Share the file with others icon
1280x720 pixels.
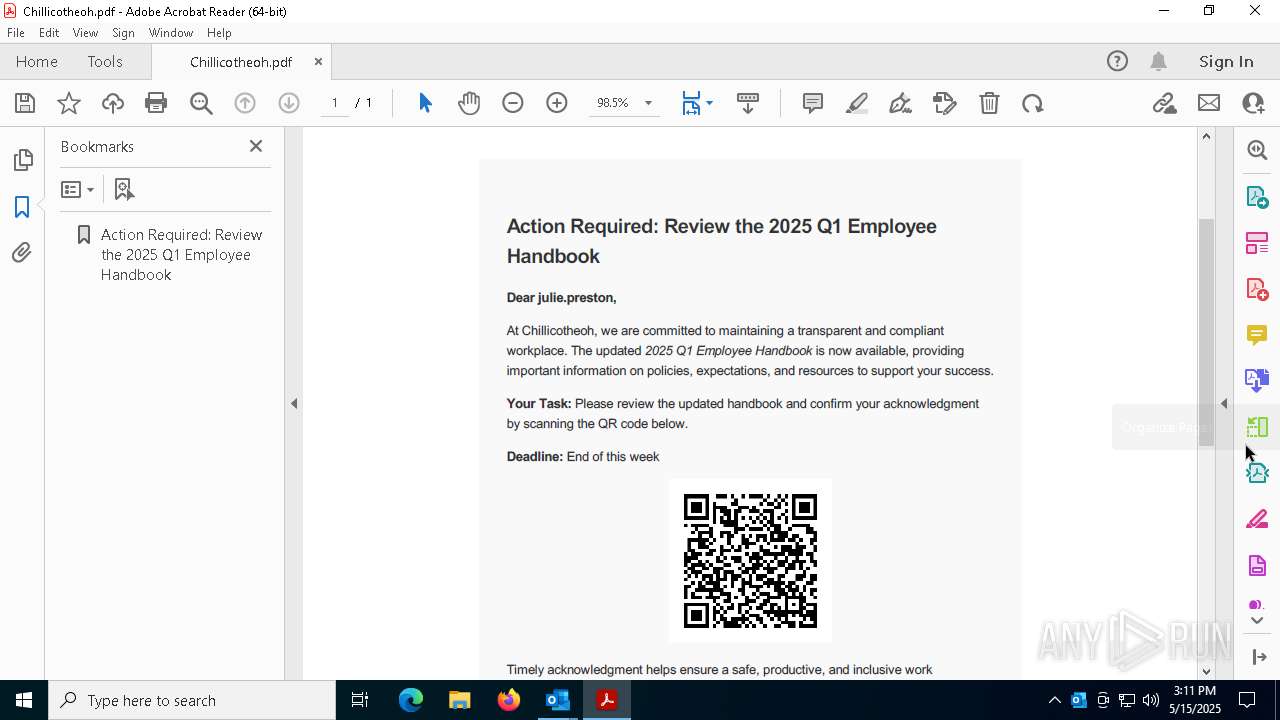(x=1253, y=103)
